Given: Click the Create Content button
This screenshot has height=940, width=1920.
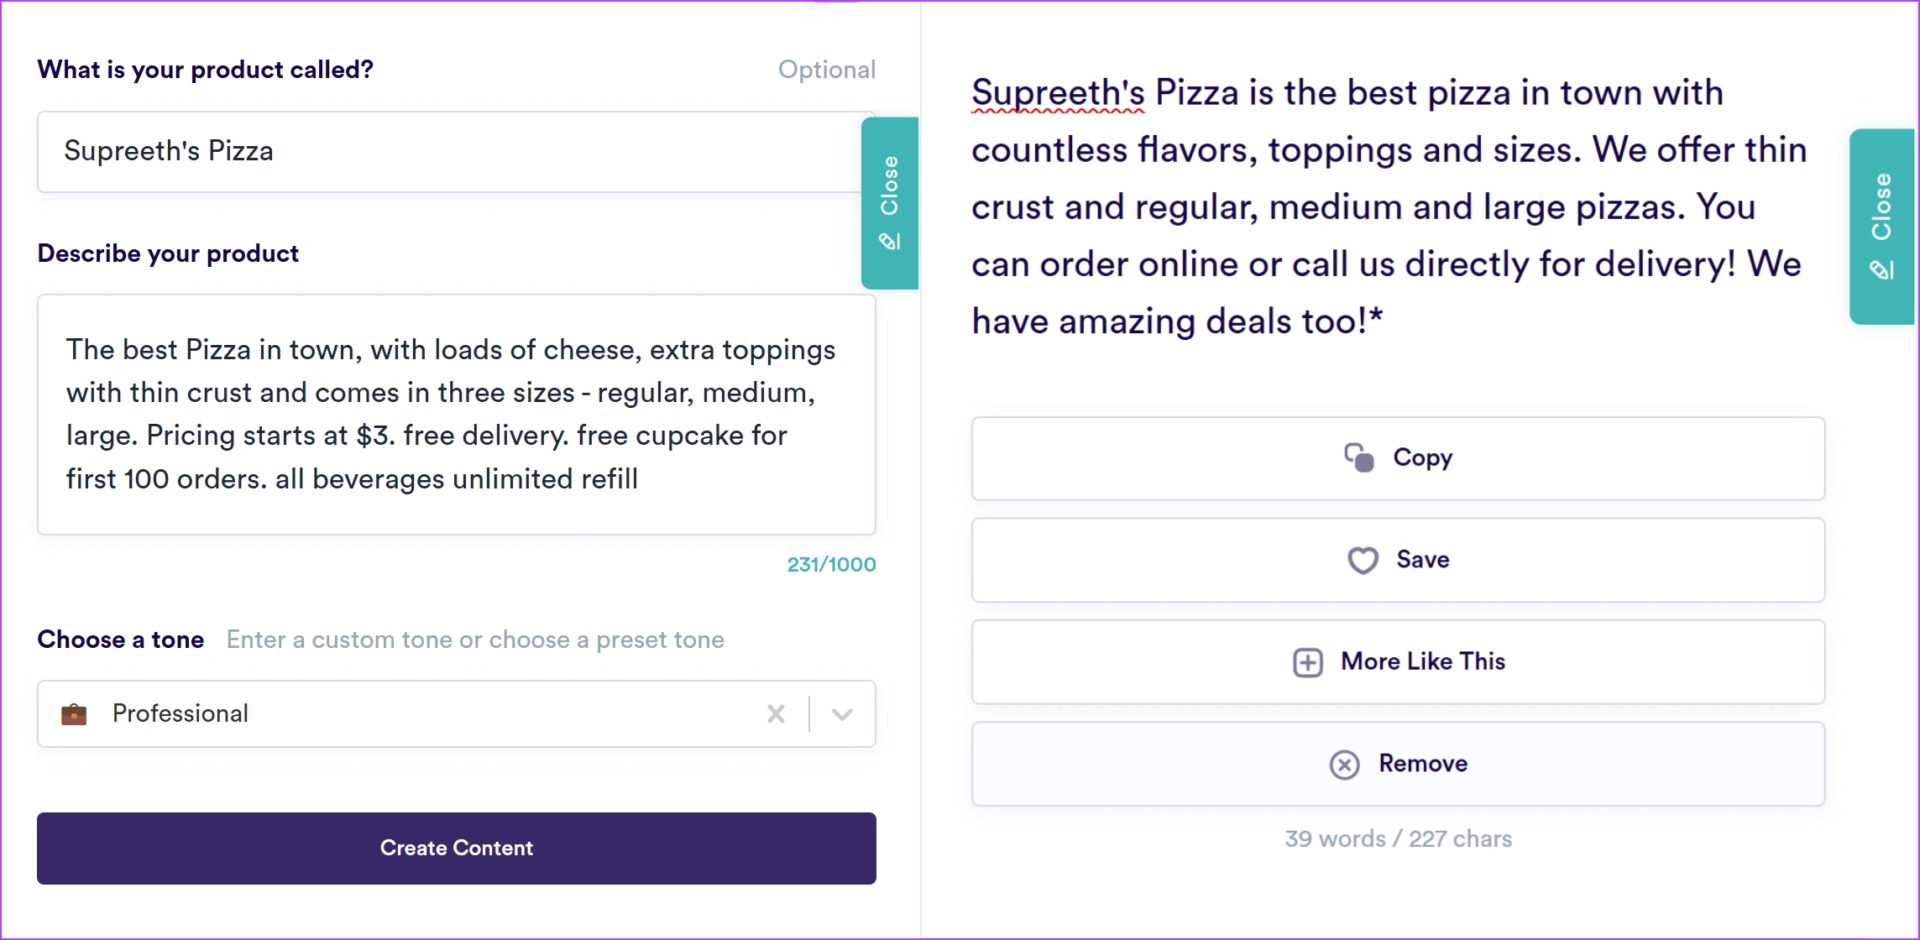Looking at the screenshot, I should click(x=456, y=848).
